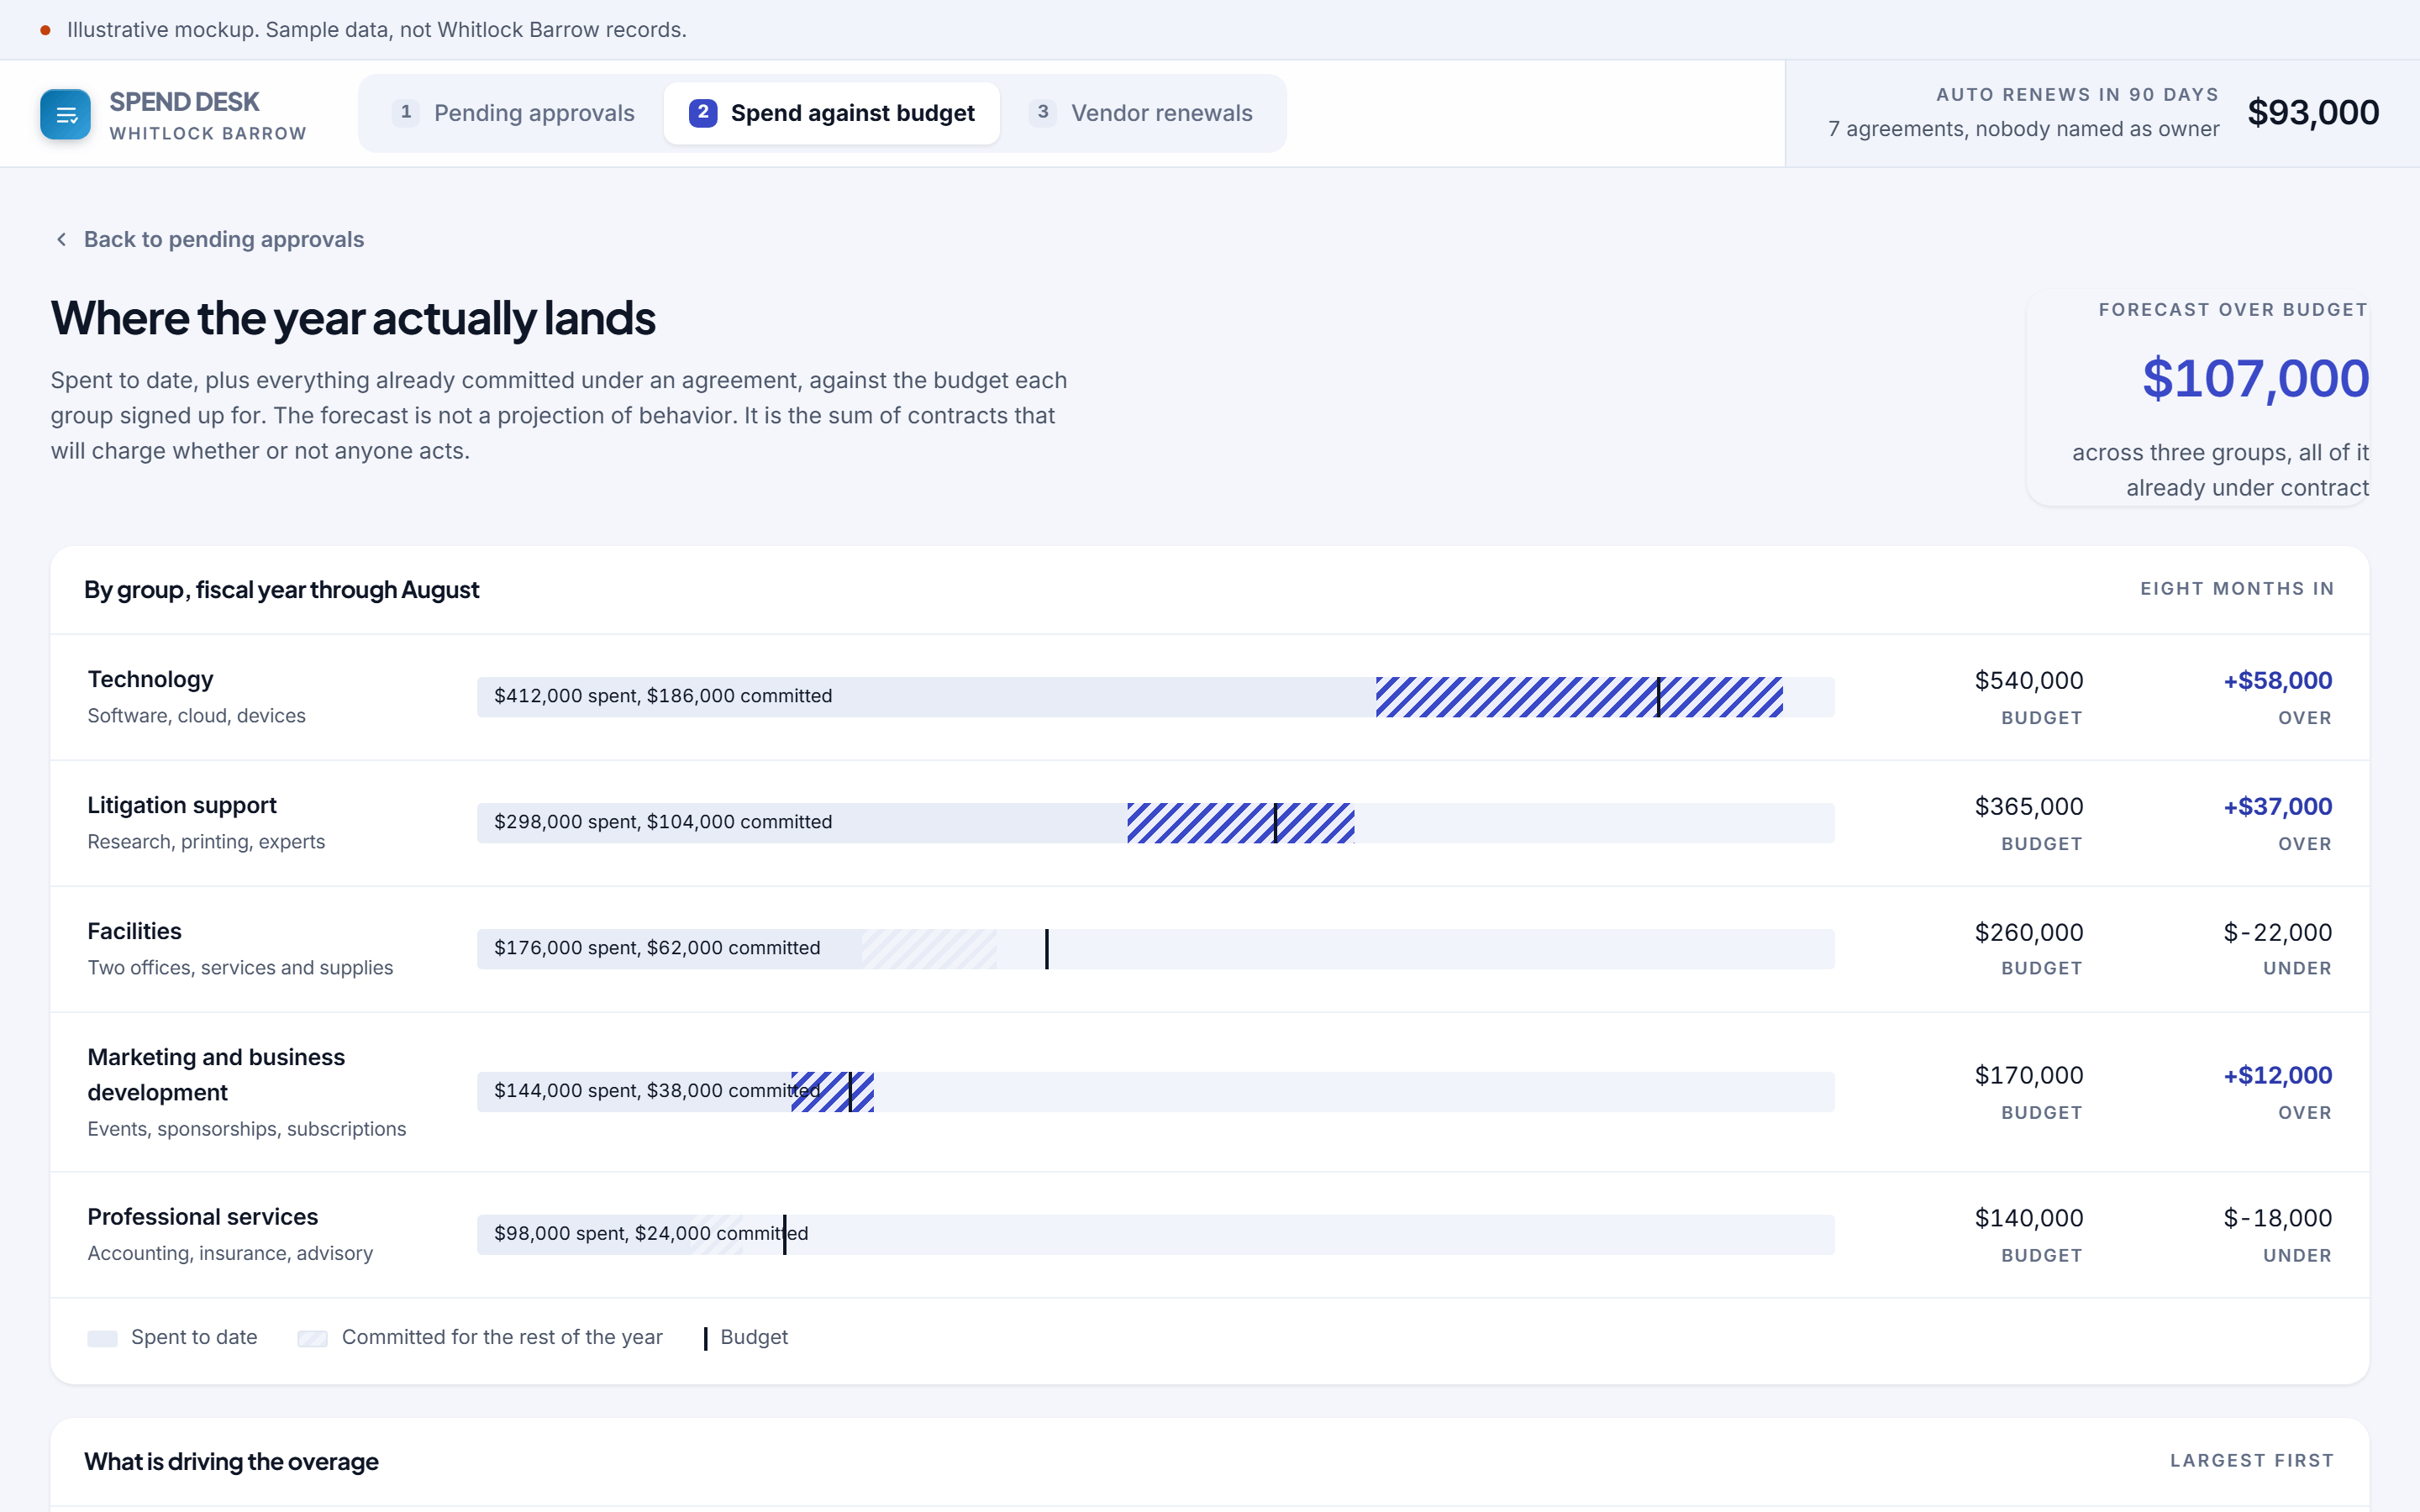
Task: Click the back chevron beside pending approvals
Action: tap(62, 239)
